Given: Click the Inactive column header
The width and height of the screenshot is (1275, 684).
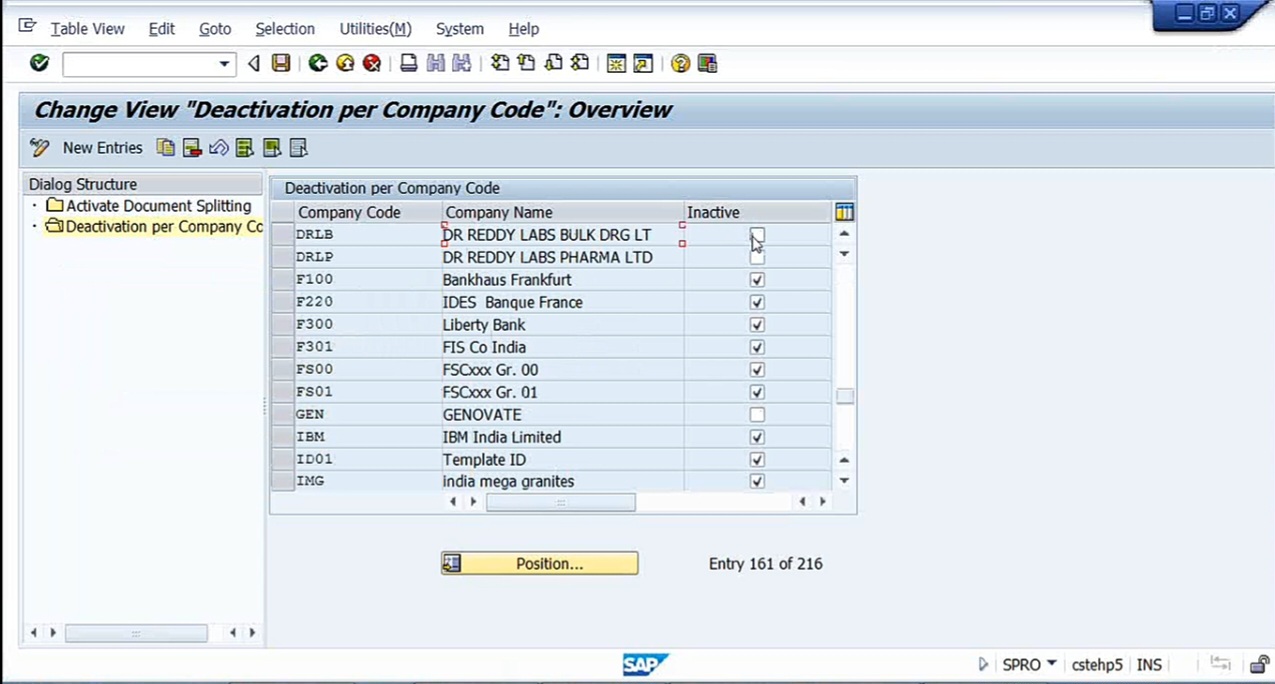Looking at the screenshot, I should pos(758,212).
